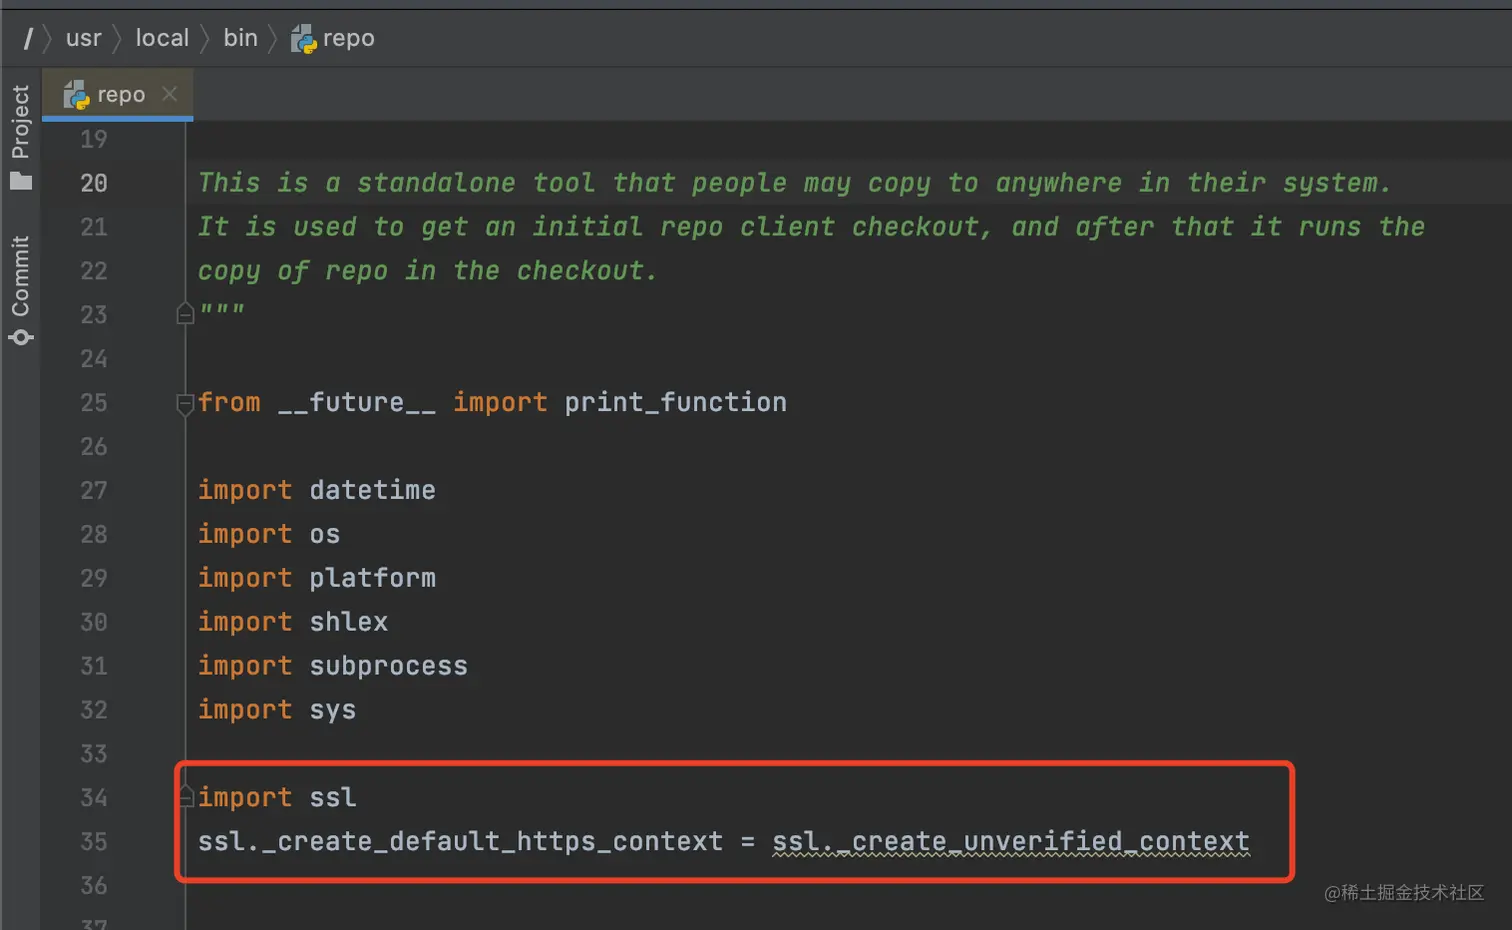
Task: Click the word 'subprocess' in import line
Action: coord(388,666)
